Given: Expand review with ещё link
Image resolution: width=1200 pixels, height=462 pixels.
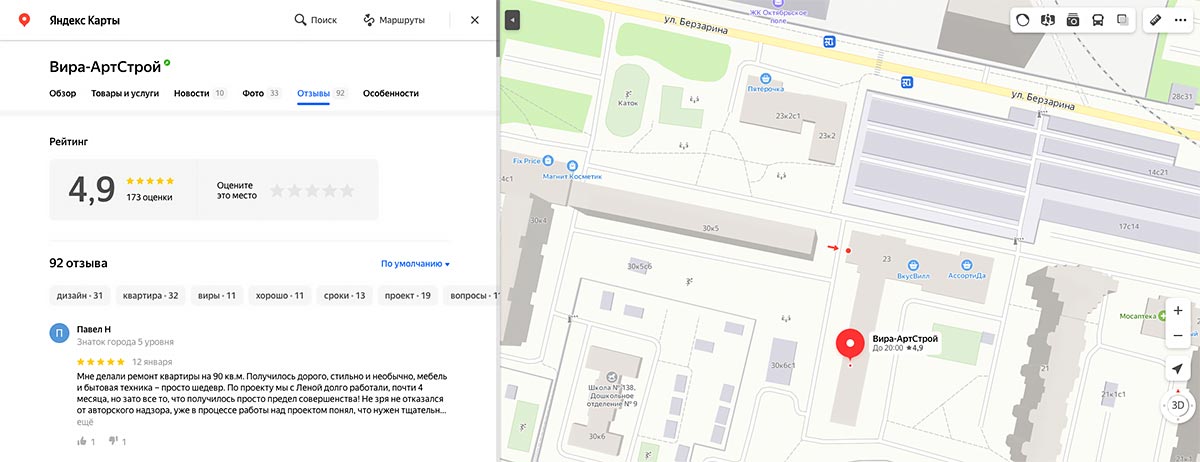Looking at the screenshot, I should click(85, 422).
